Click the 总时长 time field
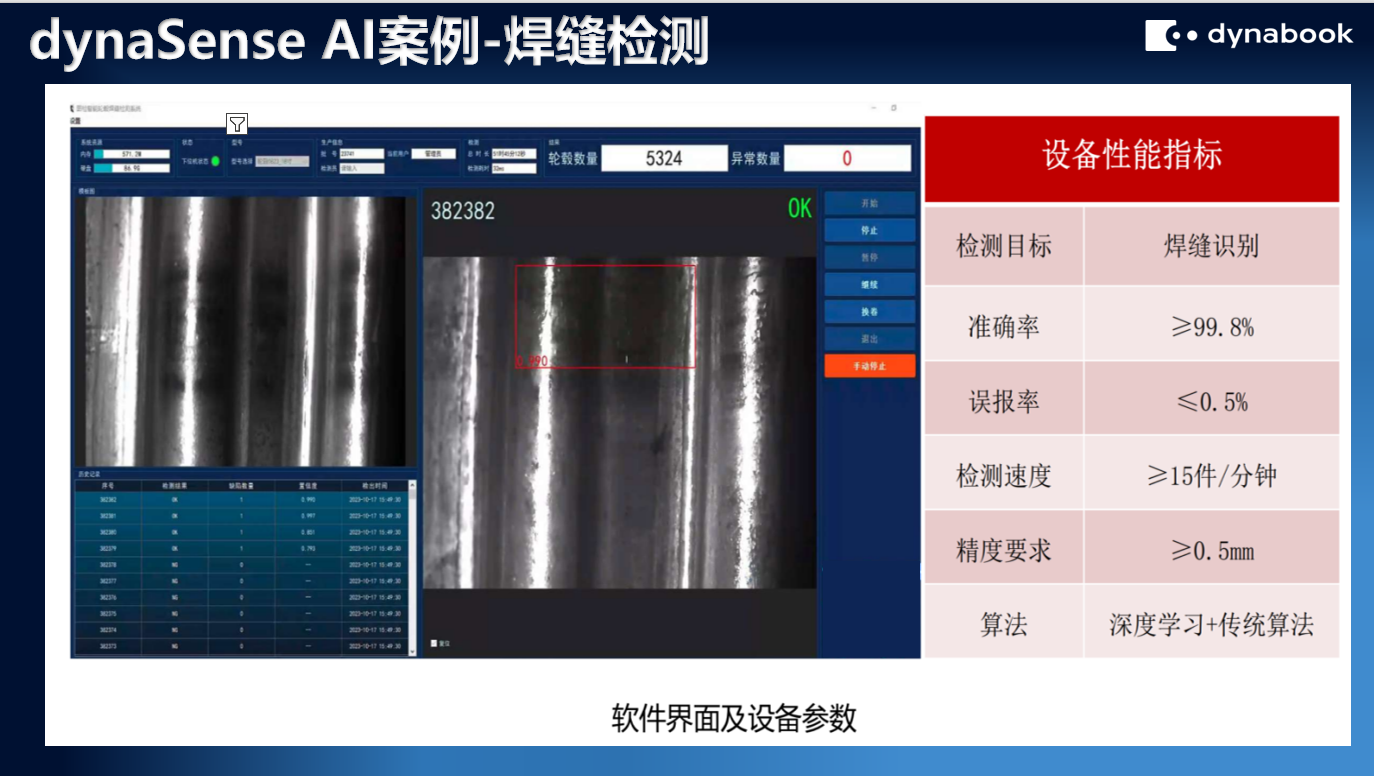Image resolution: width=1374 pixels, height=776 pixels. pos(514,154)
